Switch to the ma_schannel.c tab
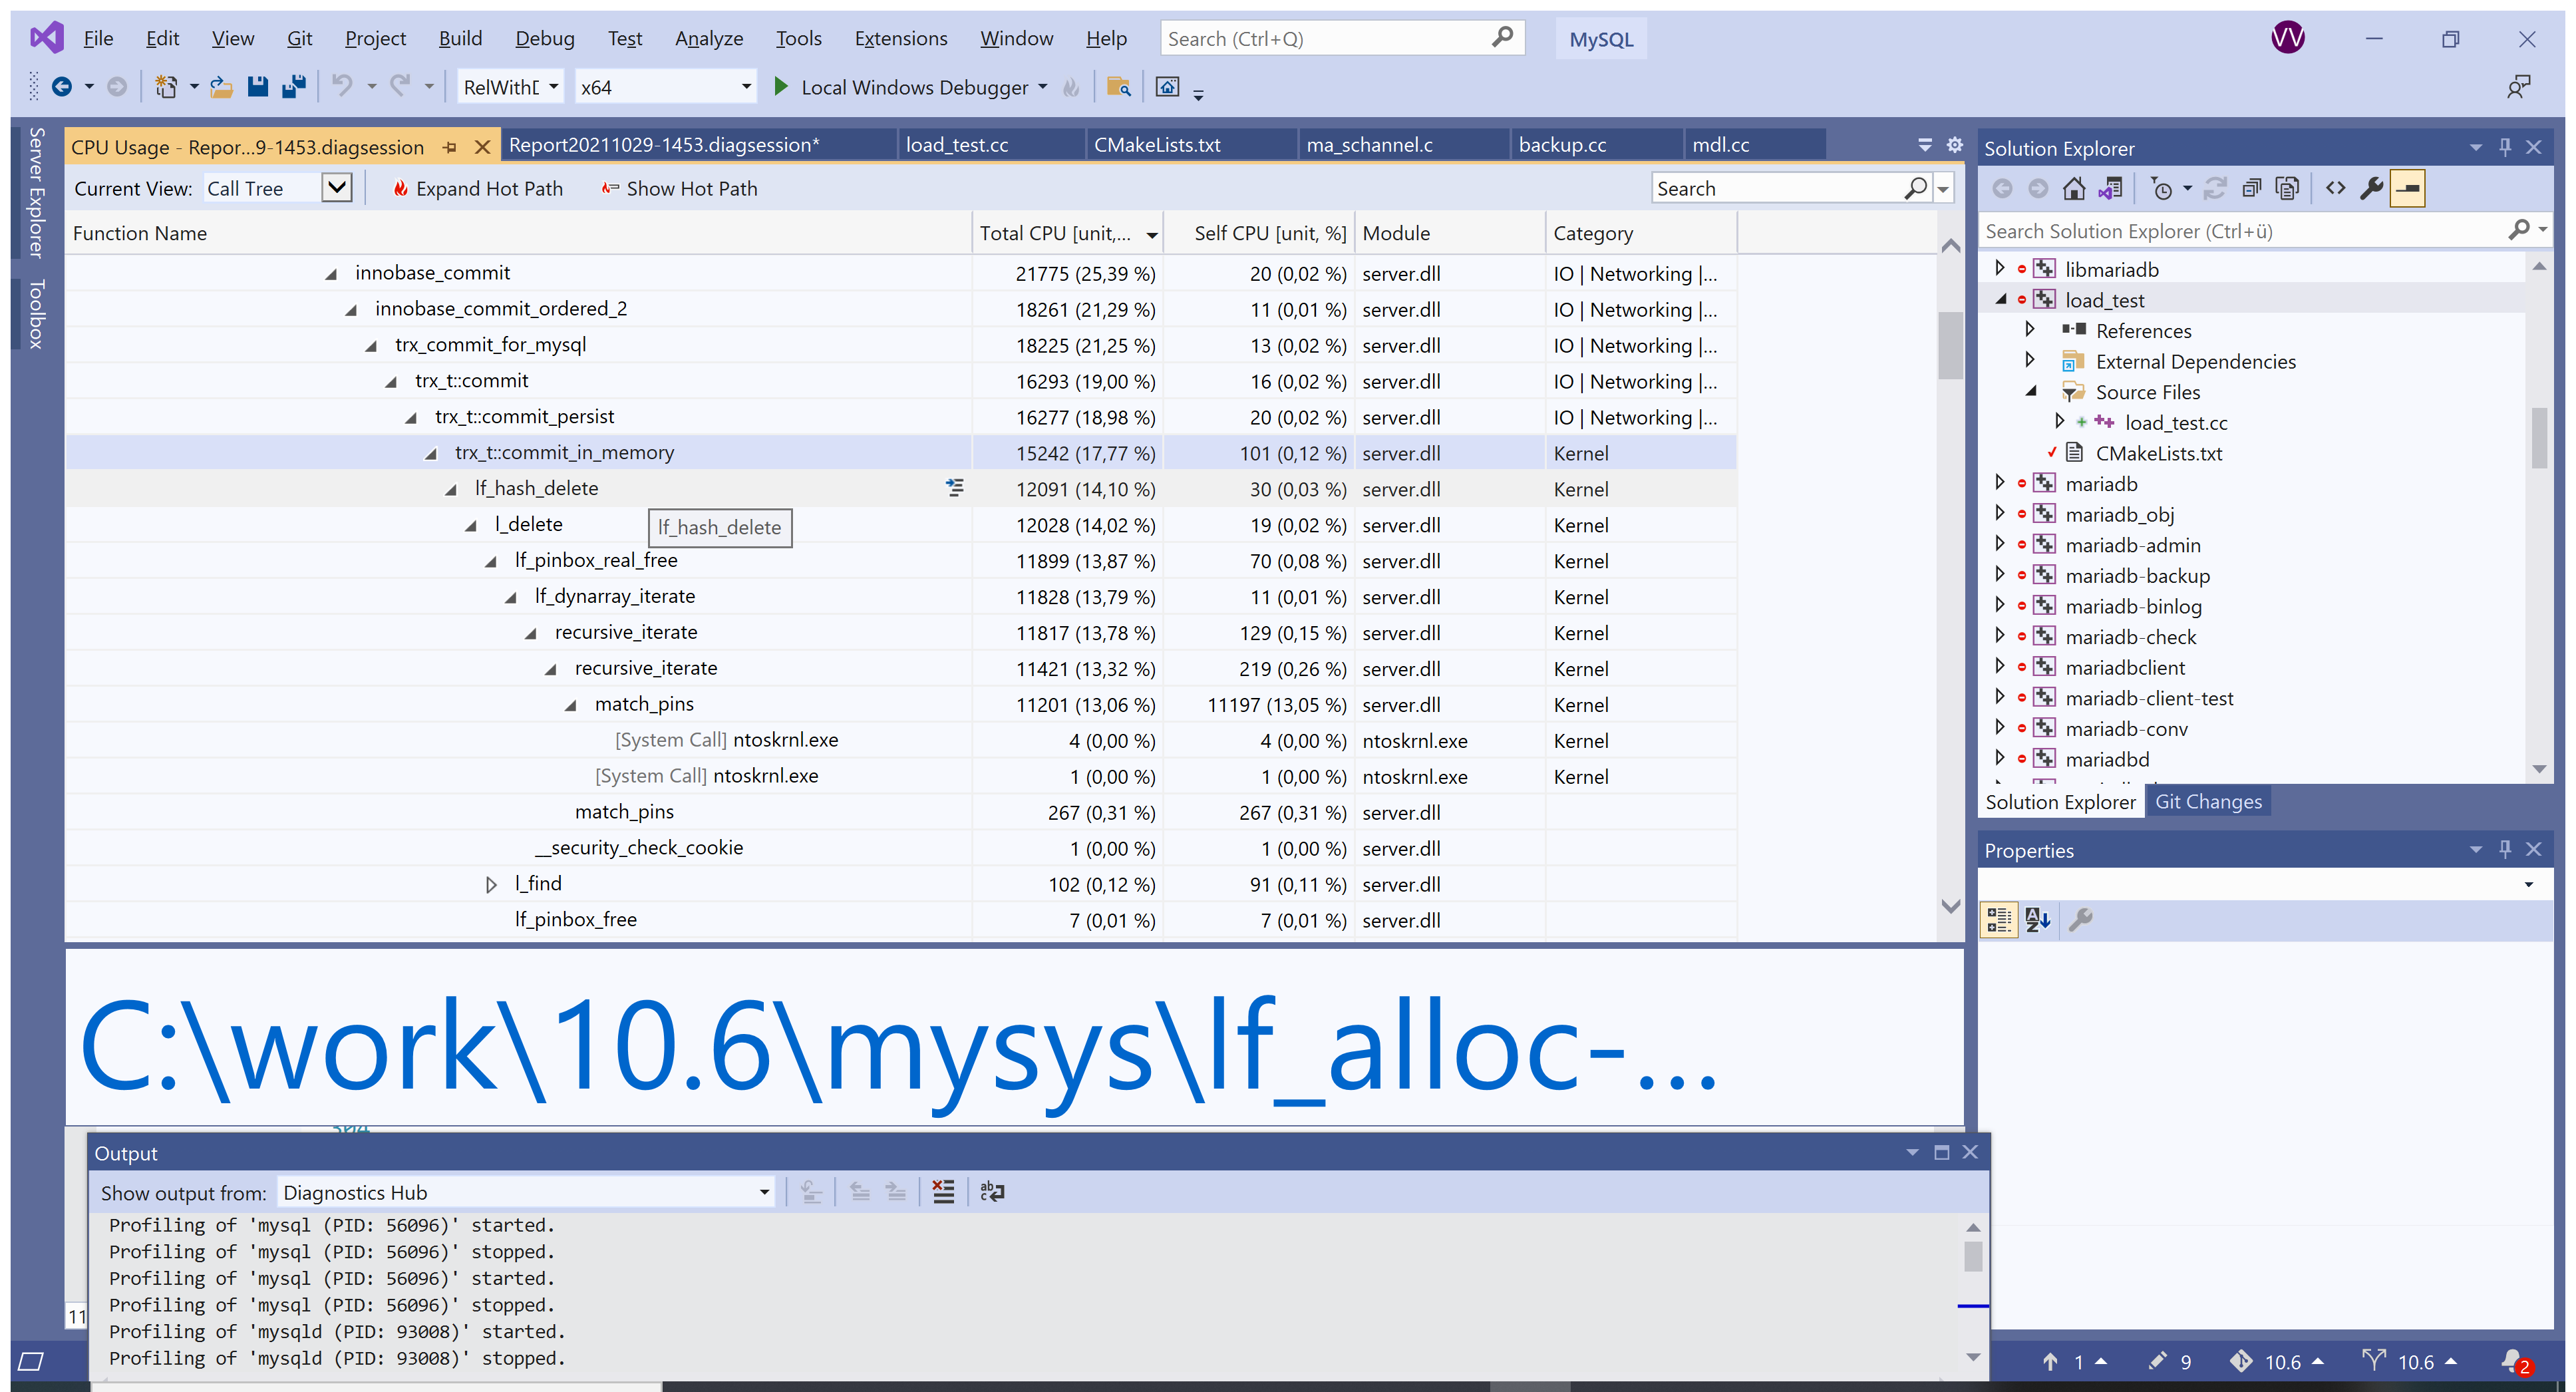 coord(1369,145)
